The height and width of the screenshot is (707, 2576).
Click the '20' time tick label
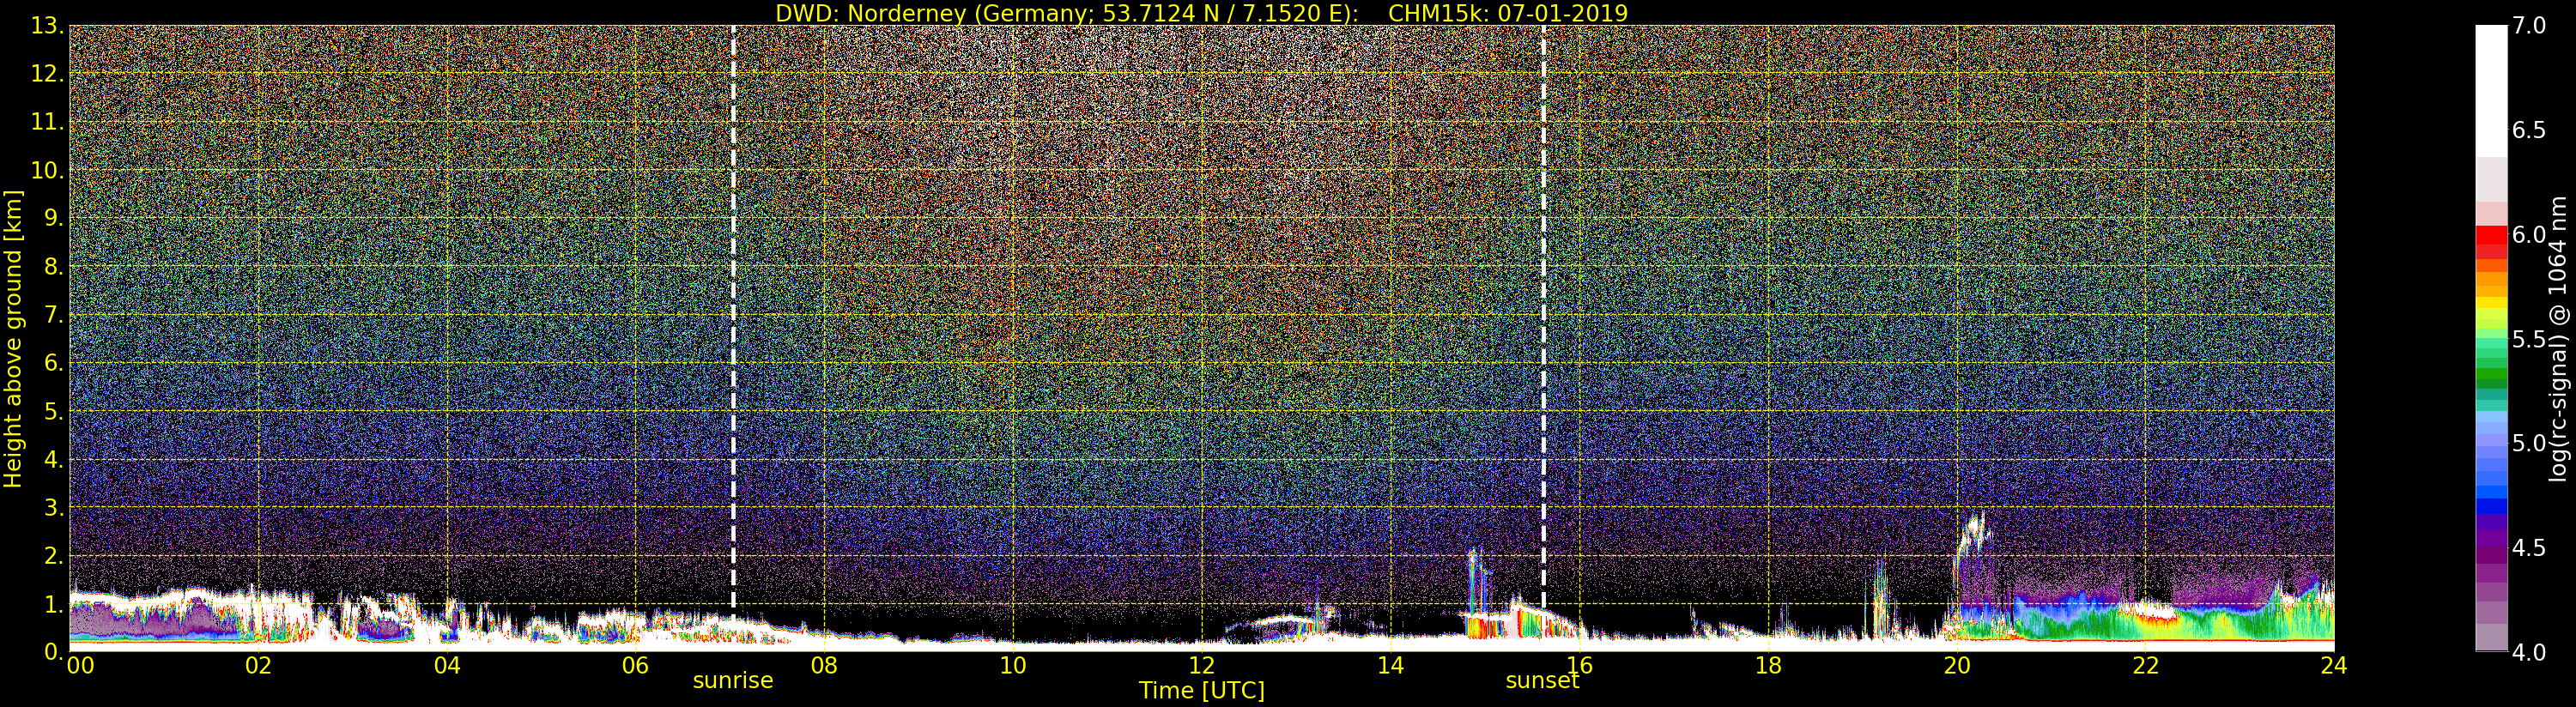click(1957, 665)
